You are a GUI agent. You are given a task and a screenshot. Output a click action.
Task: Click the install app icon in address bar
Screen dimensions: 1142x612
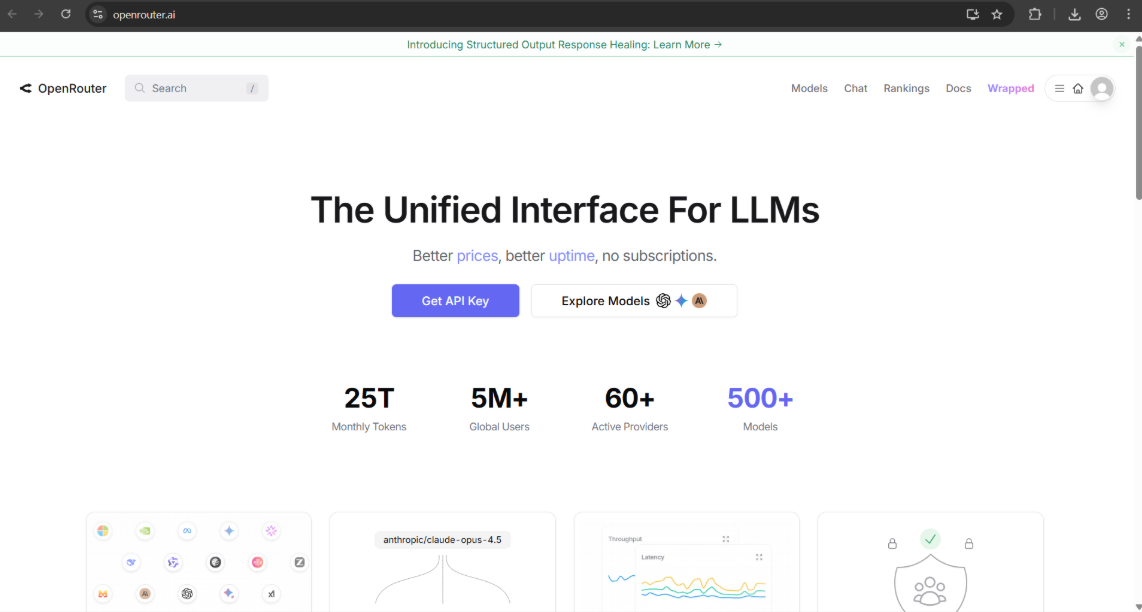pyautogui.click(x=972, y=14)
